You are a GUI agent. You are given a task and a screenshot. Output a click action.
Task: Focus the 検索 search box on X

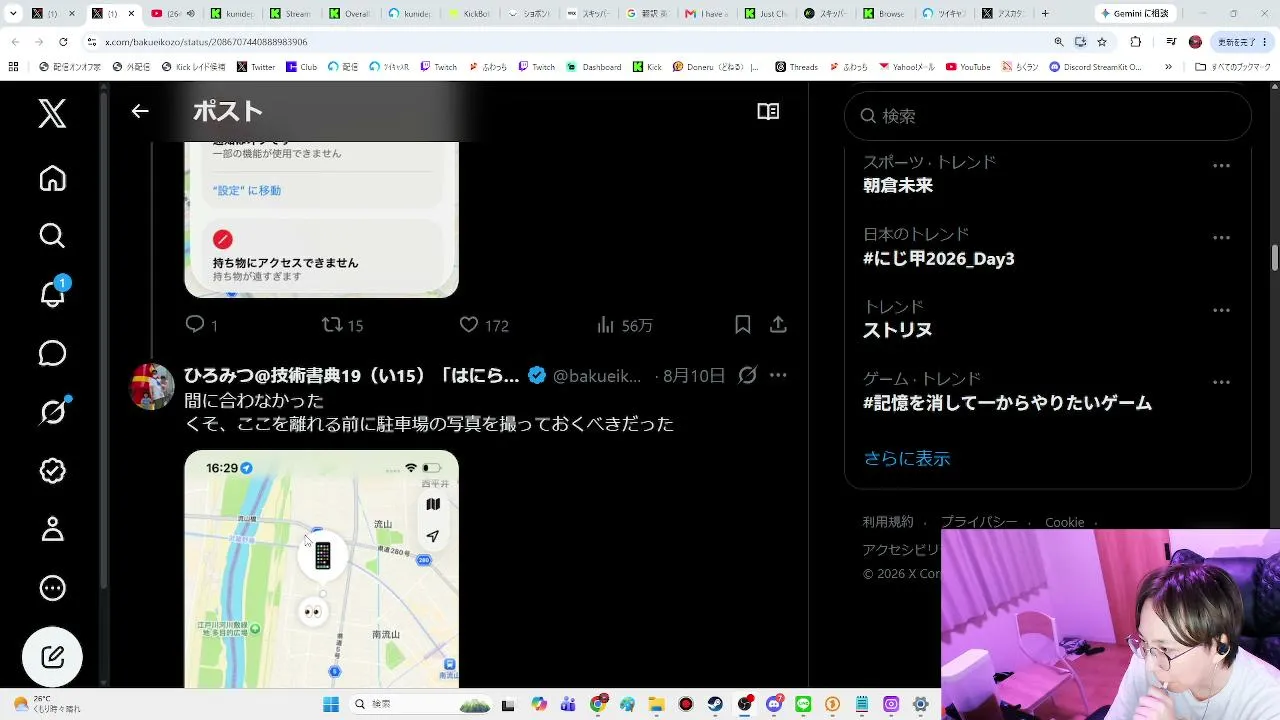point(1048,116)
